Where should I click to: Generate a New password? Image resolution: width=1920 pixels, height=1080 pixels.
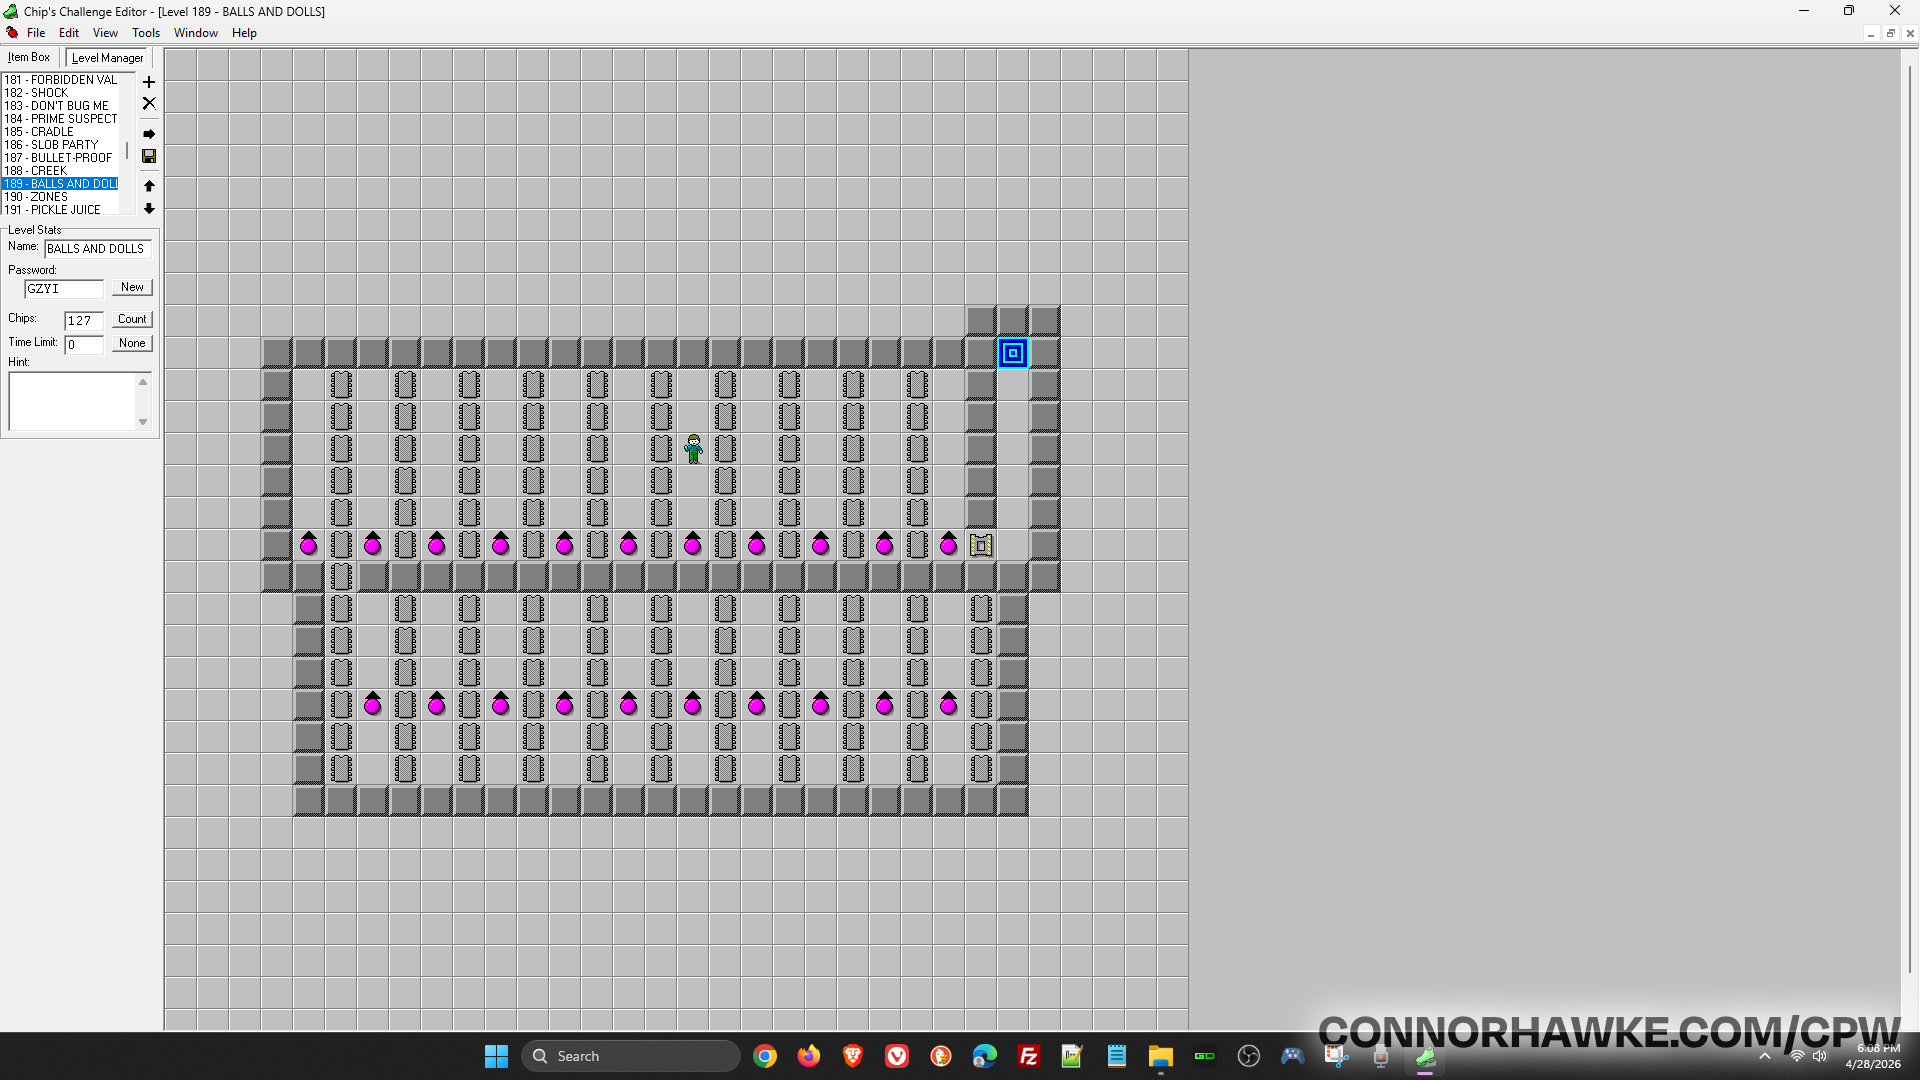pos(132,287)
